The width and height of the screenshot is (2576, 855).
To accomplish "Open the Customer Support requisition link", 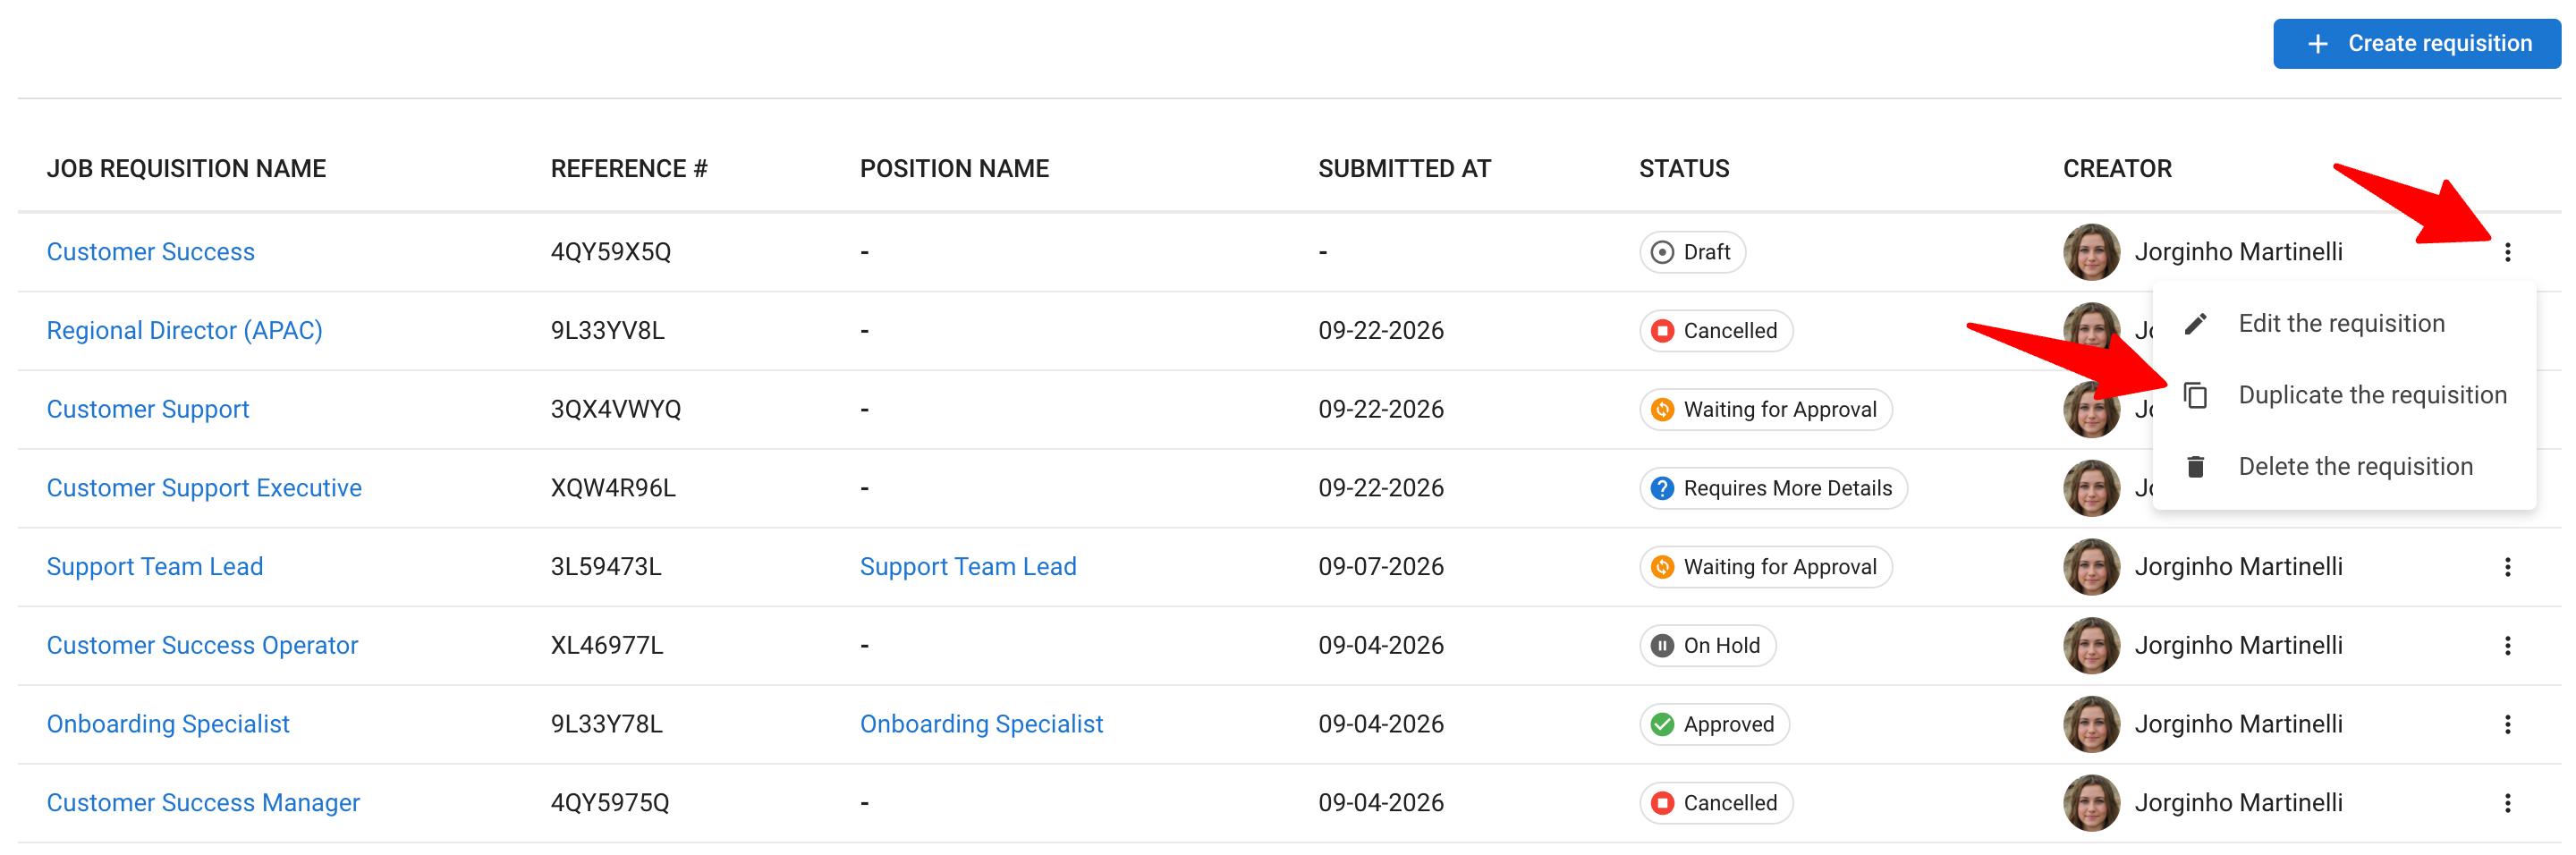I will click(x=148, y=409).
